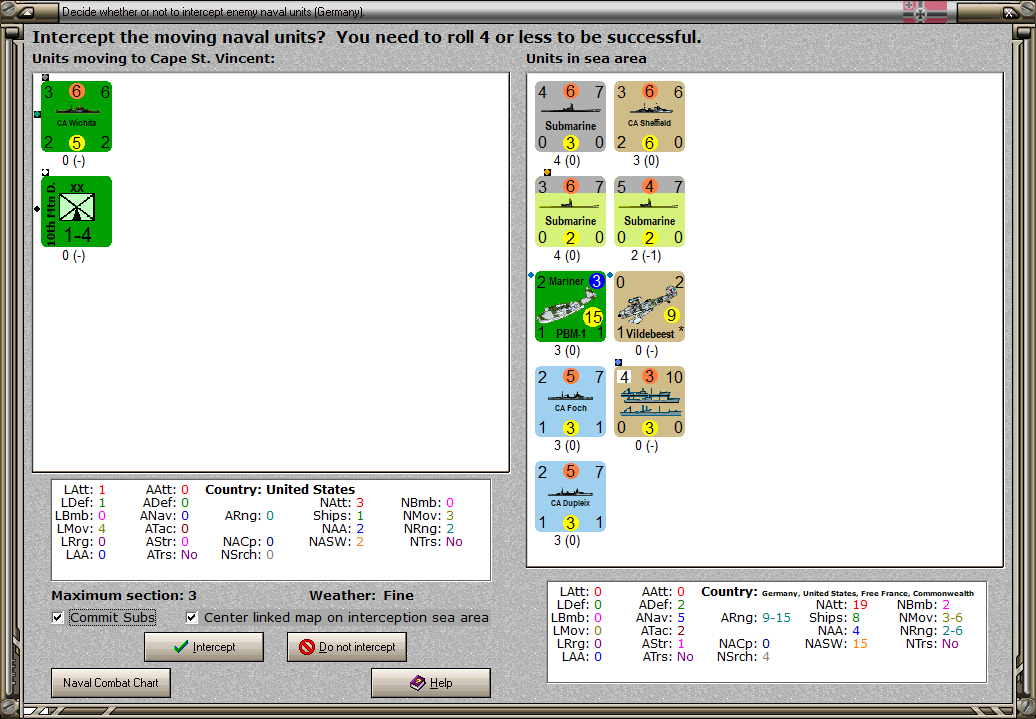The width and height of the screenshot is (1036, 719).
Task: Click the '3 (0)' value under CA Dupleix
Action: tap(567, 541)
